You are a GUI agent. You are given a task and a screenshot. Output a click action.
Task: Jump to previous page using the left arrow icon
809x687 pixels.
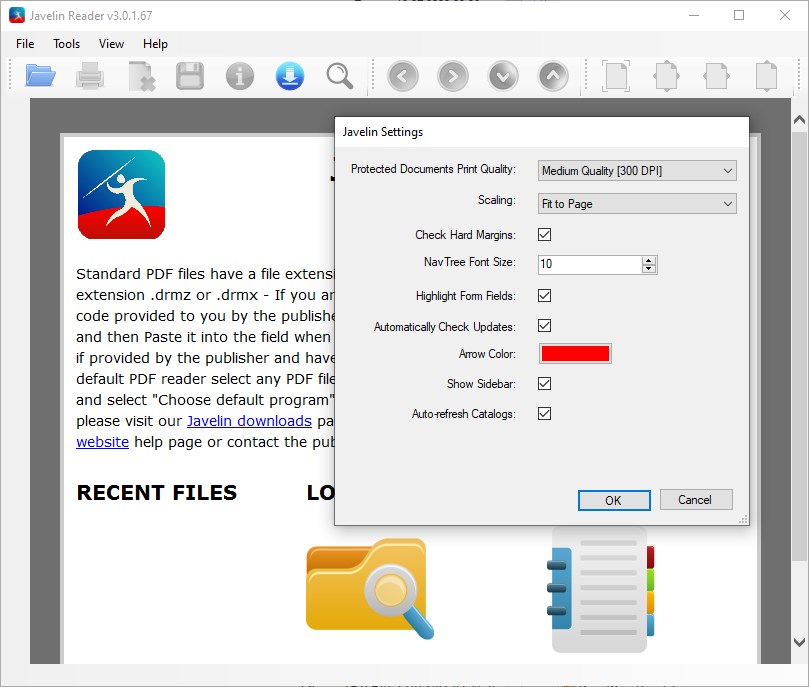402,75
